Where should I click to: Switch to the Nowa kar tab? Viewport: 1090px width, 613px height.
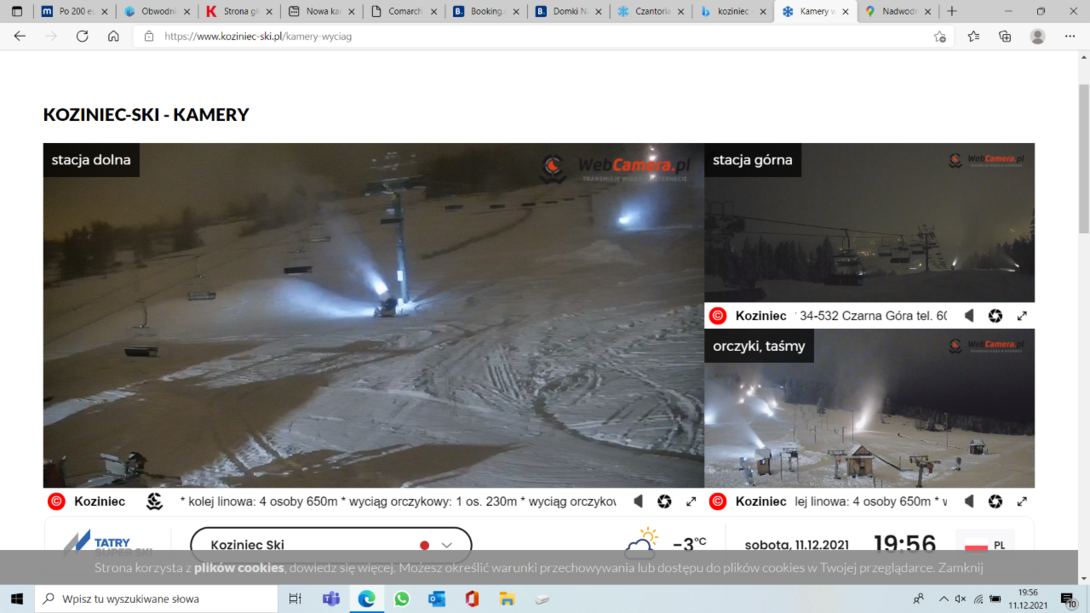322,11
